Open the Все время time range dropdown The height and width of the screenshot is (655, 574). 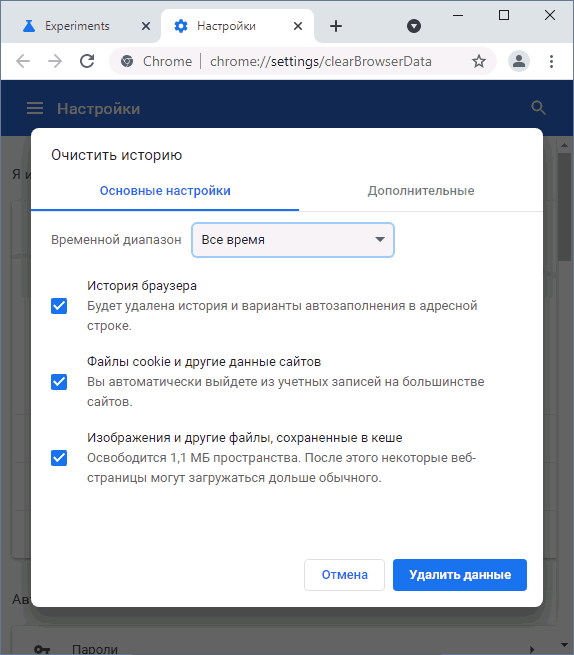coord(293,240)
